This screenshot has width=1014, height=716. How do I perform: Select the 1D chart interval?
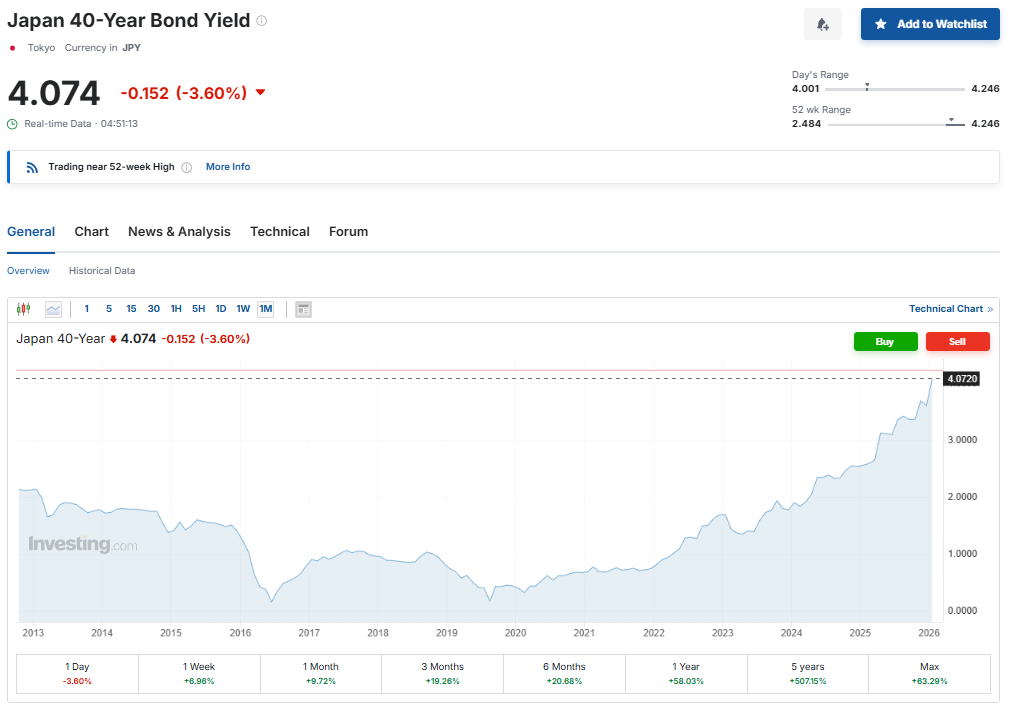[221, 309]
